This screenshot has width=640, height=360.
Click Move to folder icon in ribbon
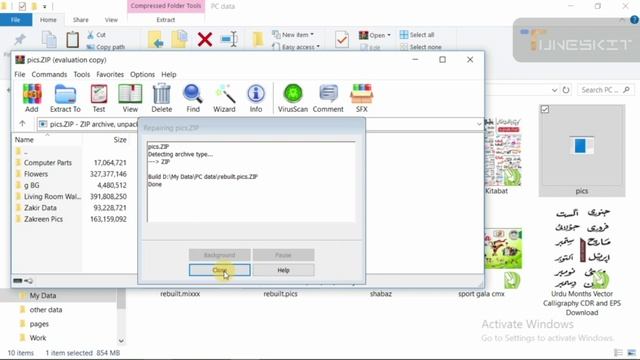coord(156,40)
